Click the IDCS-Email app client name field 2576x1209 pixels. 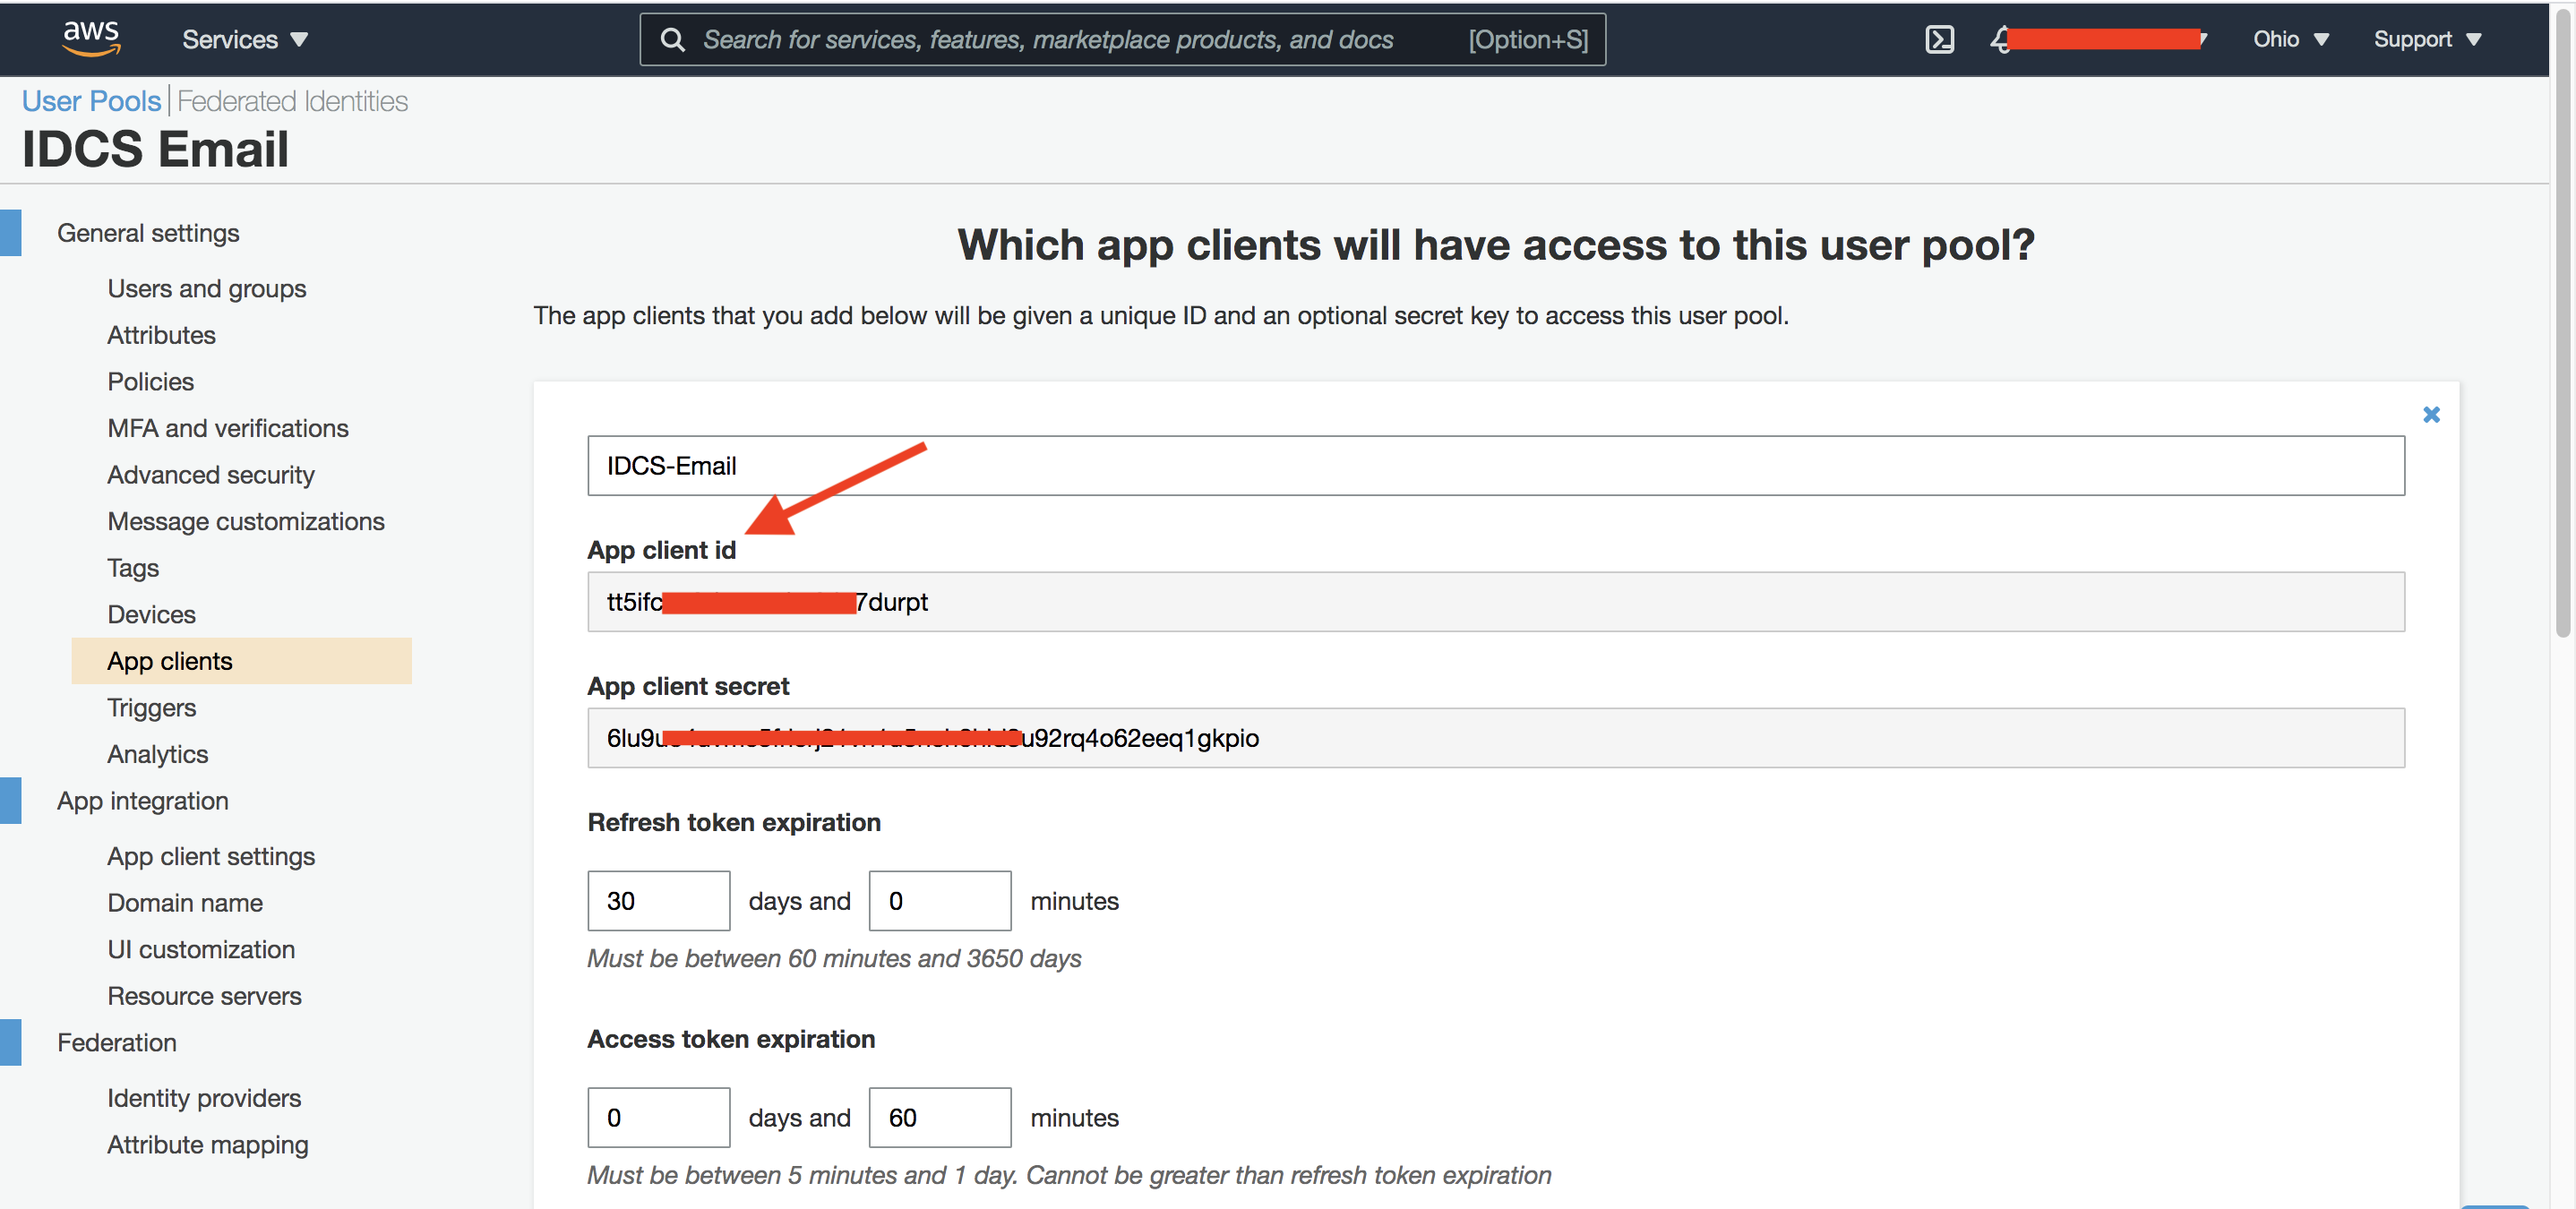click(x=1495, y=465)
